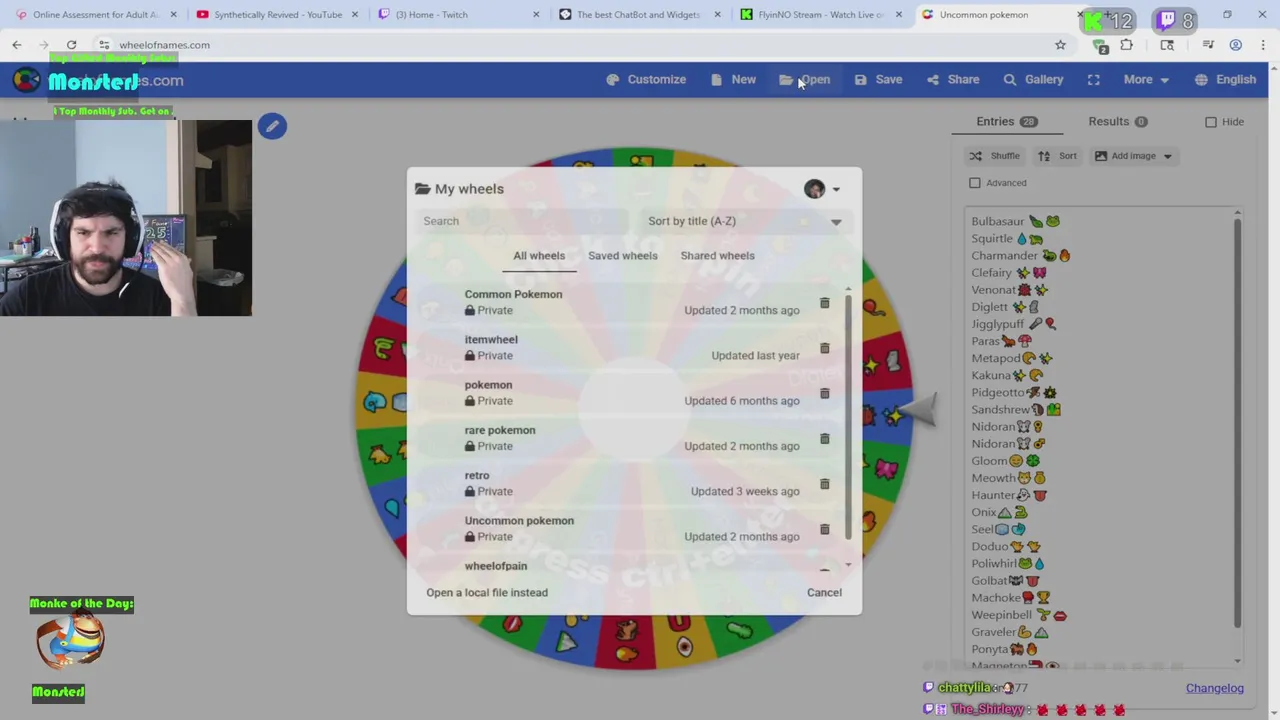Click the browser back arrow
This screenshot has height=720, width=1280.
(17, 45)
